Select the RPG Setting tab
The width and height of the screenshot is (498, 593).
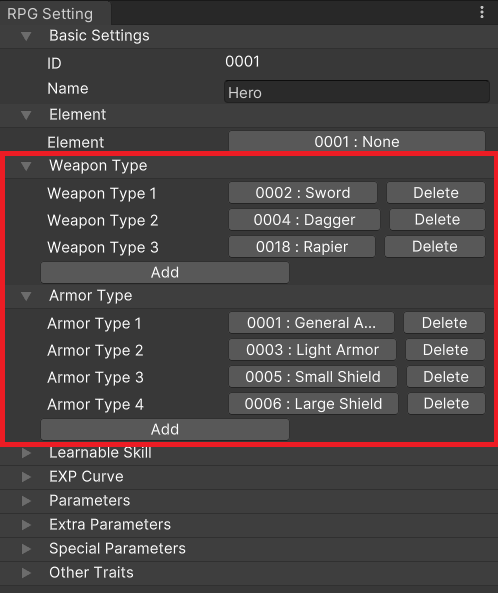coord(50,14)
